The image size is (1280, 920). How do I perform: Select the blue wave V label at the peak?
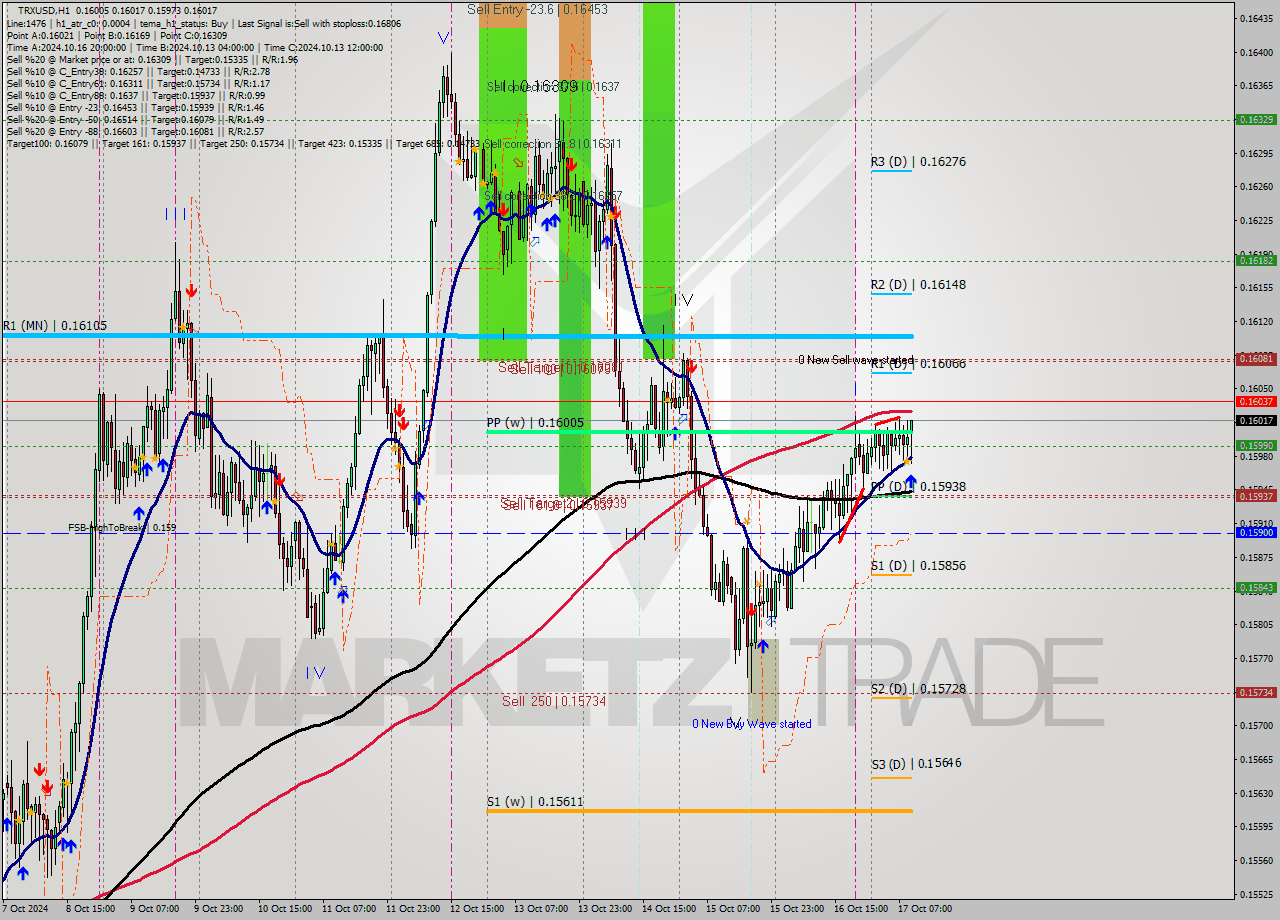pos(443,38)
